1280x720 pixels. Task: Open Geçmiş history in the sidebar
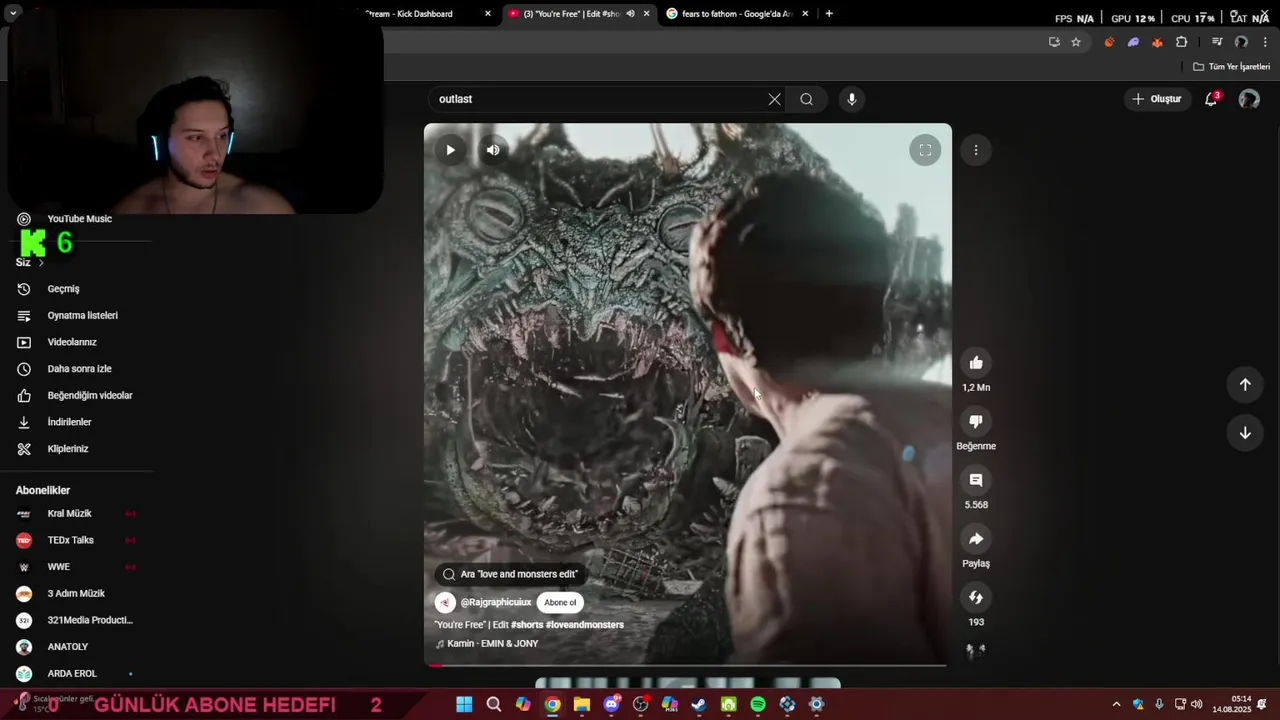tap(63, 289)
